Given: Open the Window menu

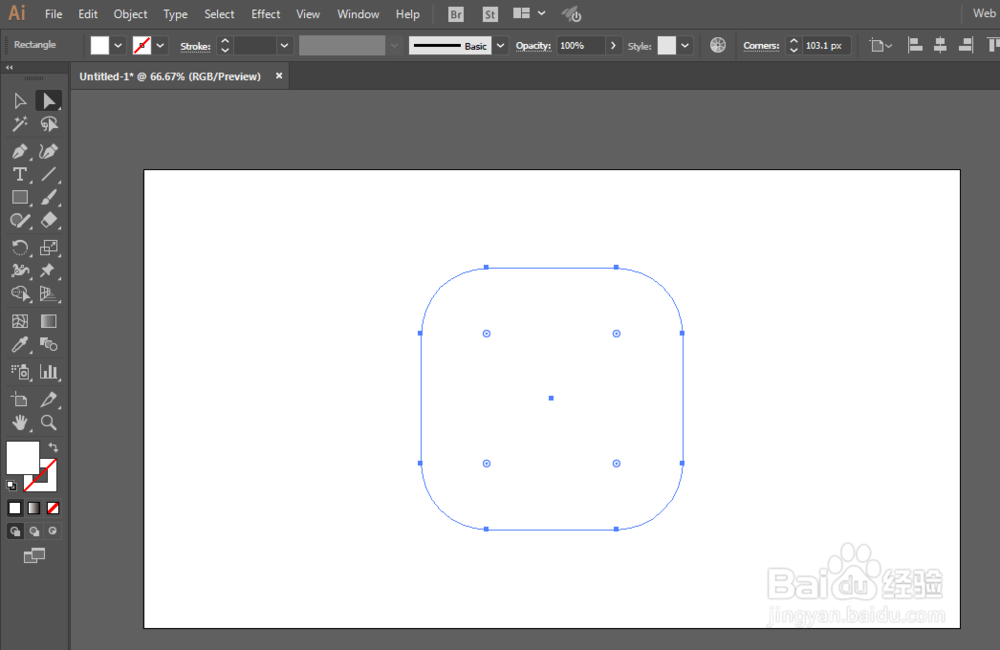Looking at the screenshot, I should [x=358, y=14].
